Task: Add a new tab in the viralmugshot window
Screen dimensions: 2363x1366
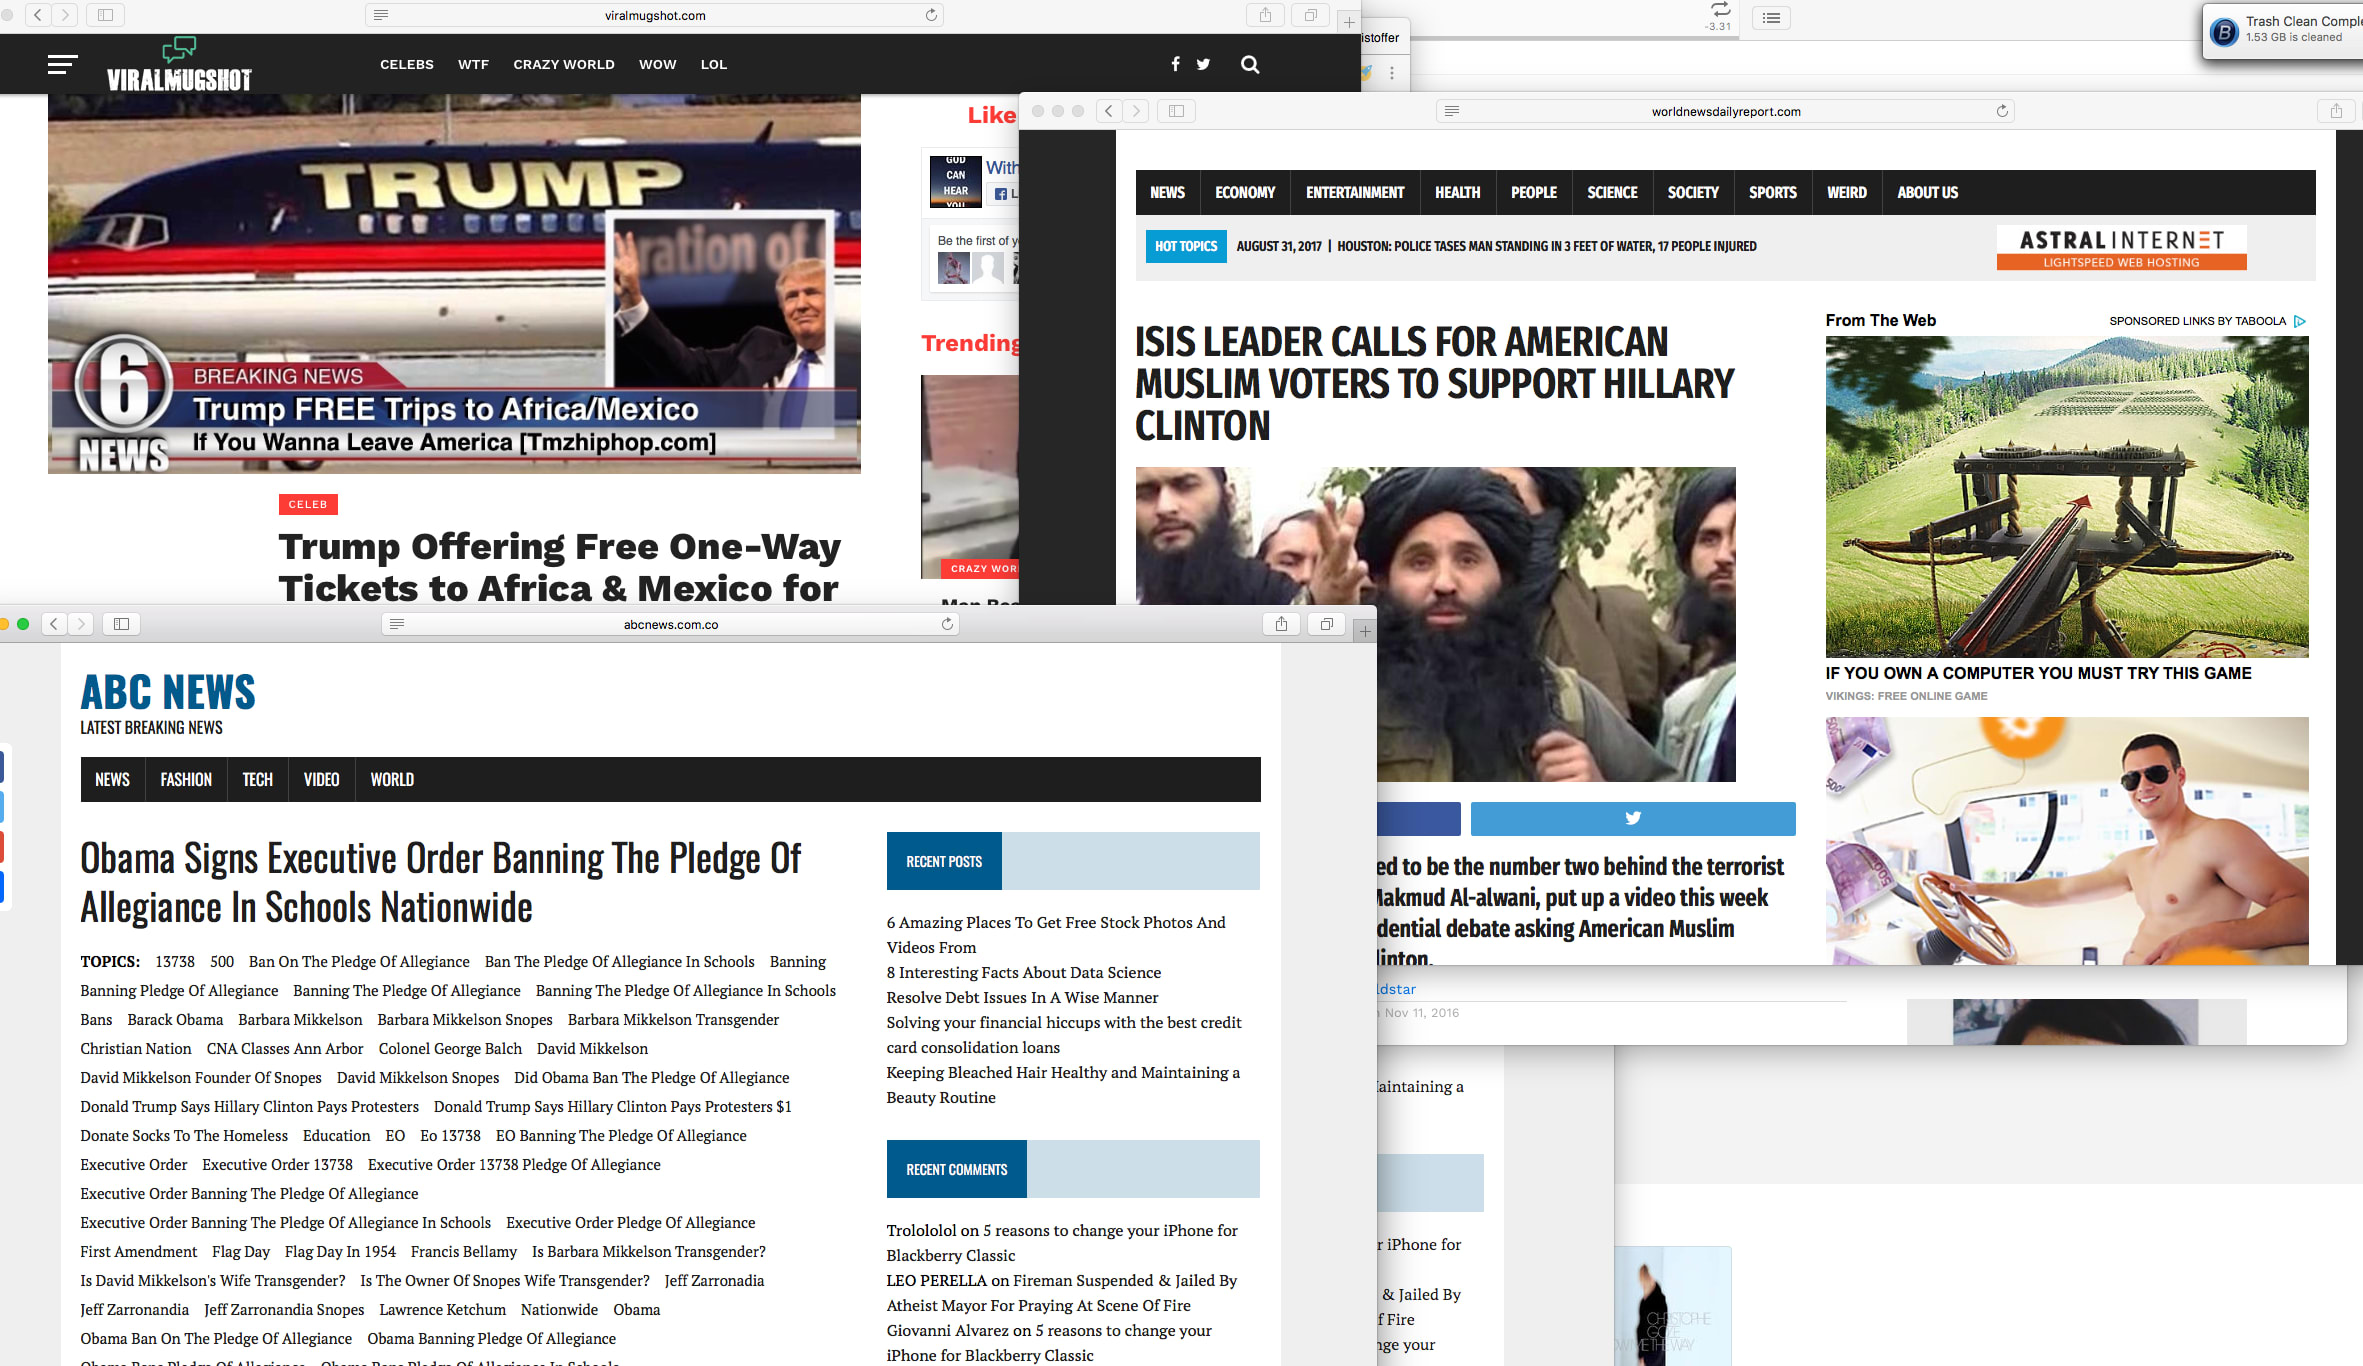Action: [x=1348, y=22]
